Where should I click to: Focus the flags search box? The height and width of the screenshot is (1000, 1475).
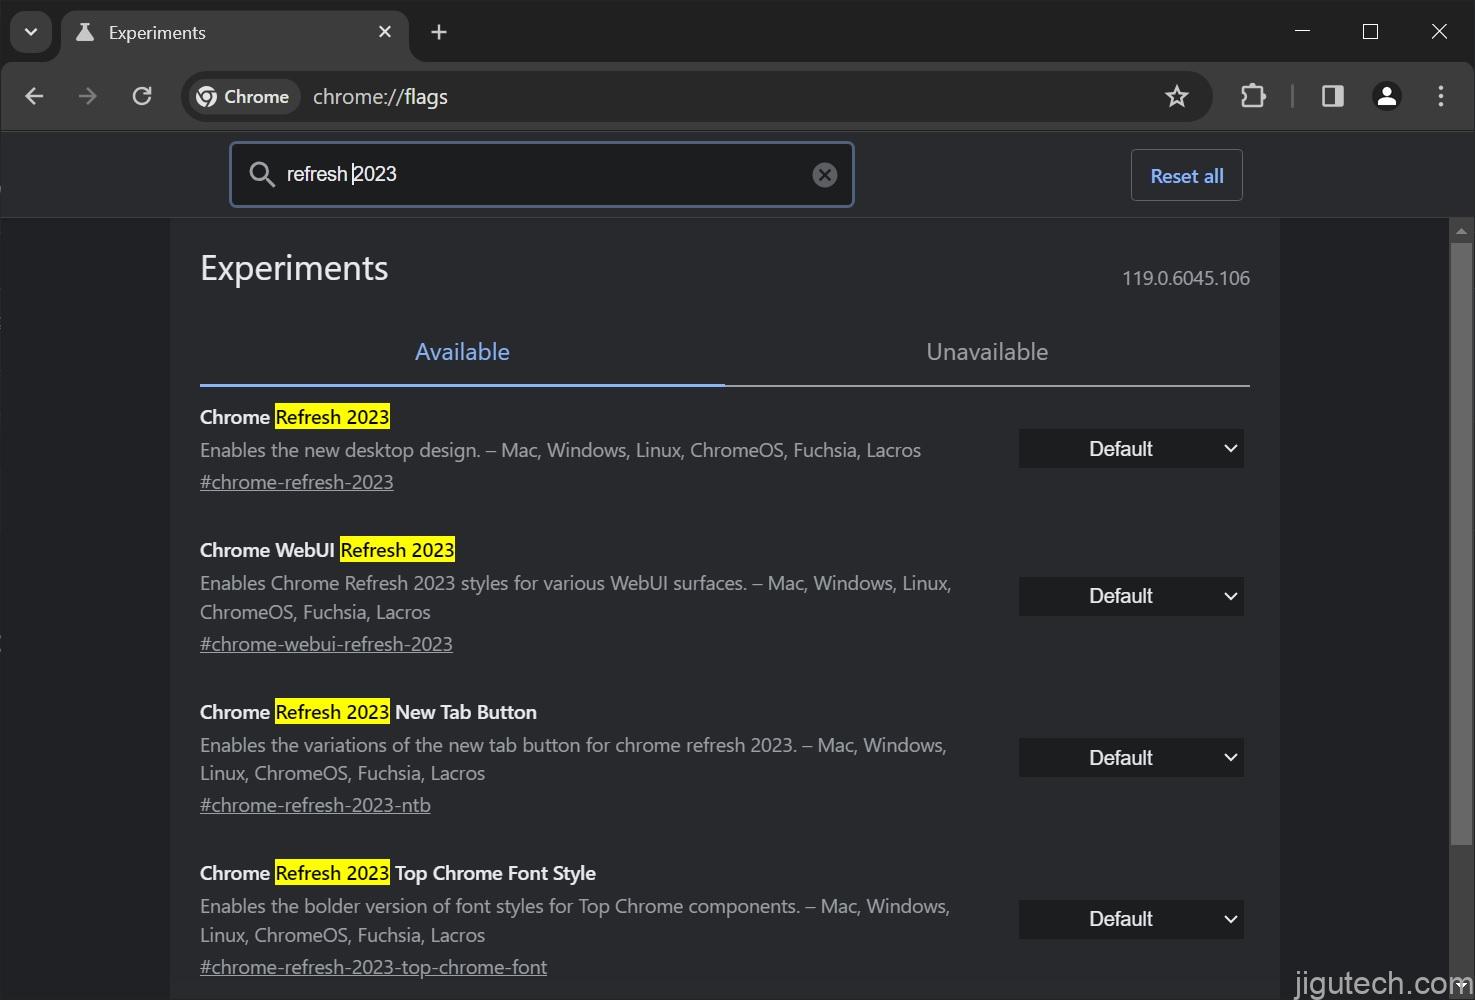(x=541, y=174)
